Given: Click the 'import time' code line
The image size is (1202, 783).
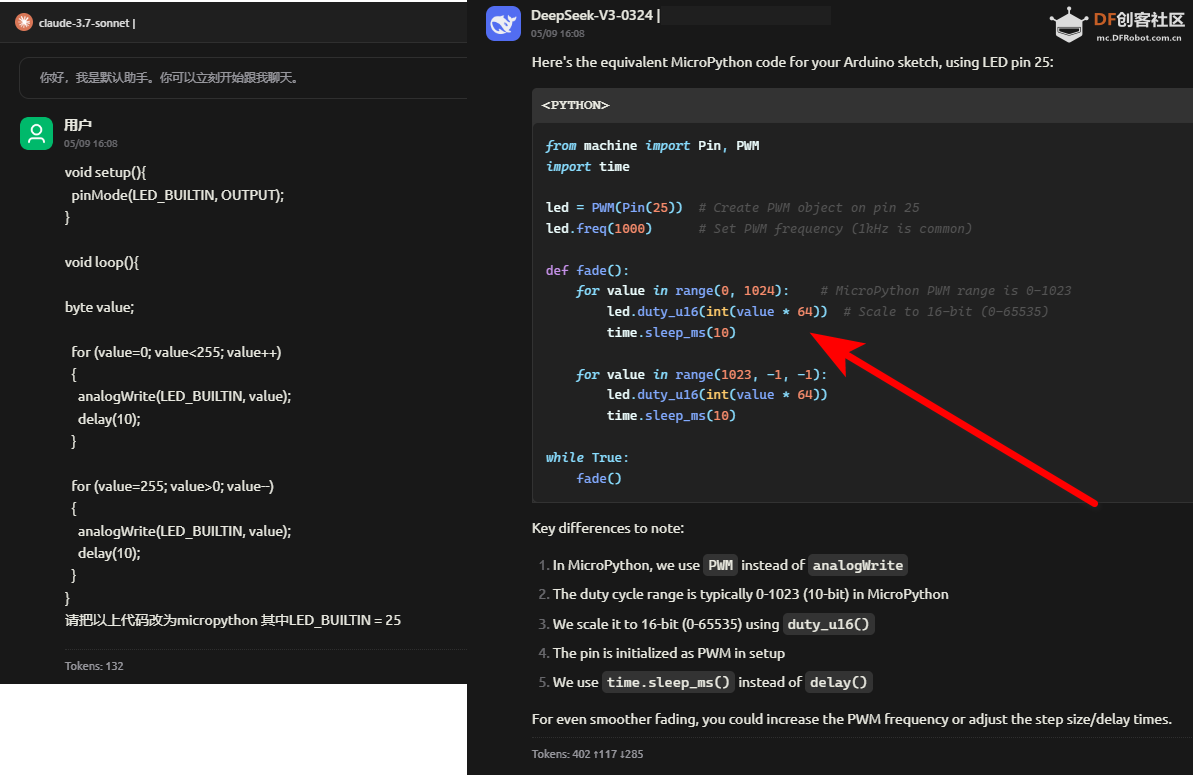Looking at the screenshot, I should coord(588,167).
